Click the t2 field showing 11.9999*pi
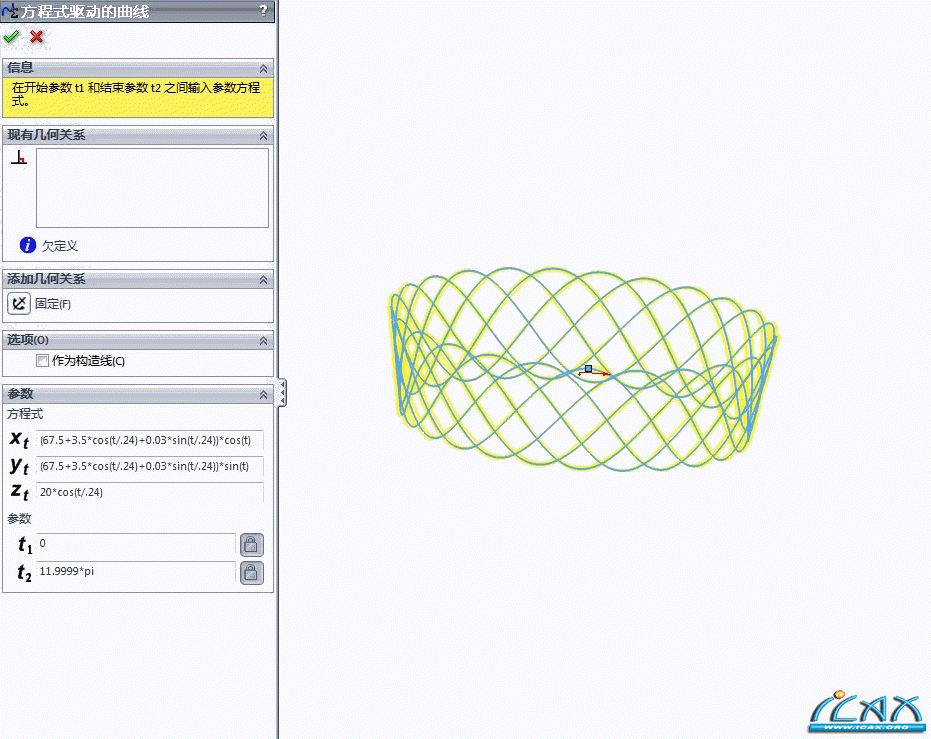 tap(136, 572)
